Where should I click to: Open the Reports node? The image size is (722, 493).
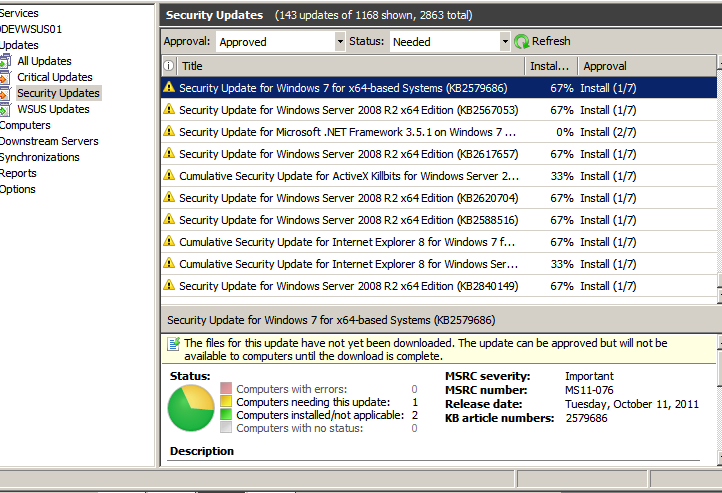coord(18,174)
